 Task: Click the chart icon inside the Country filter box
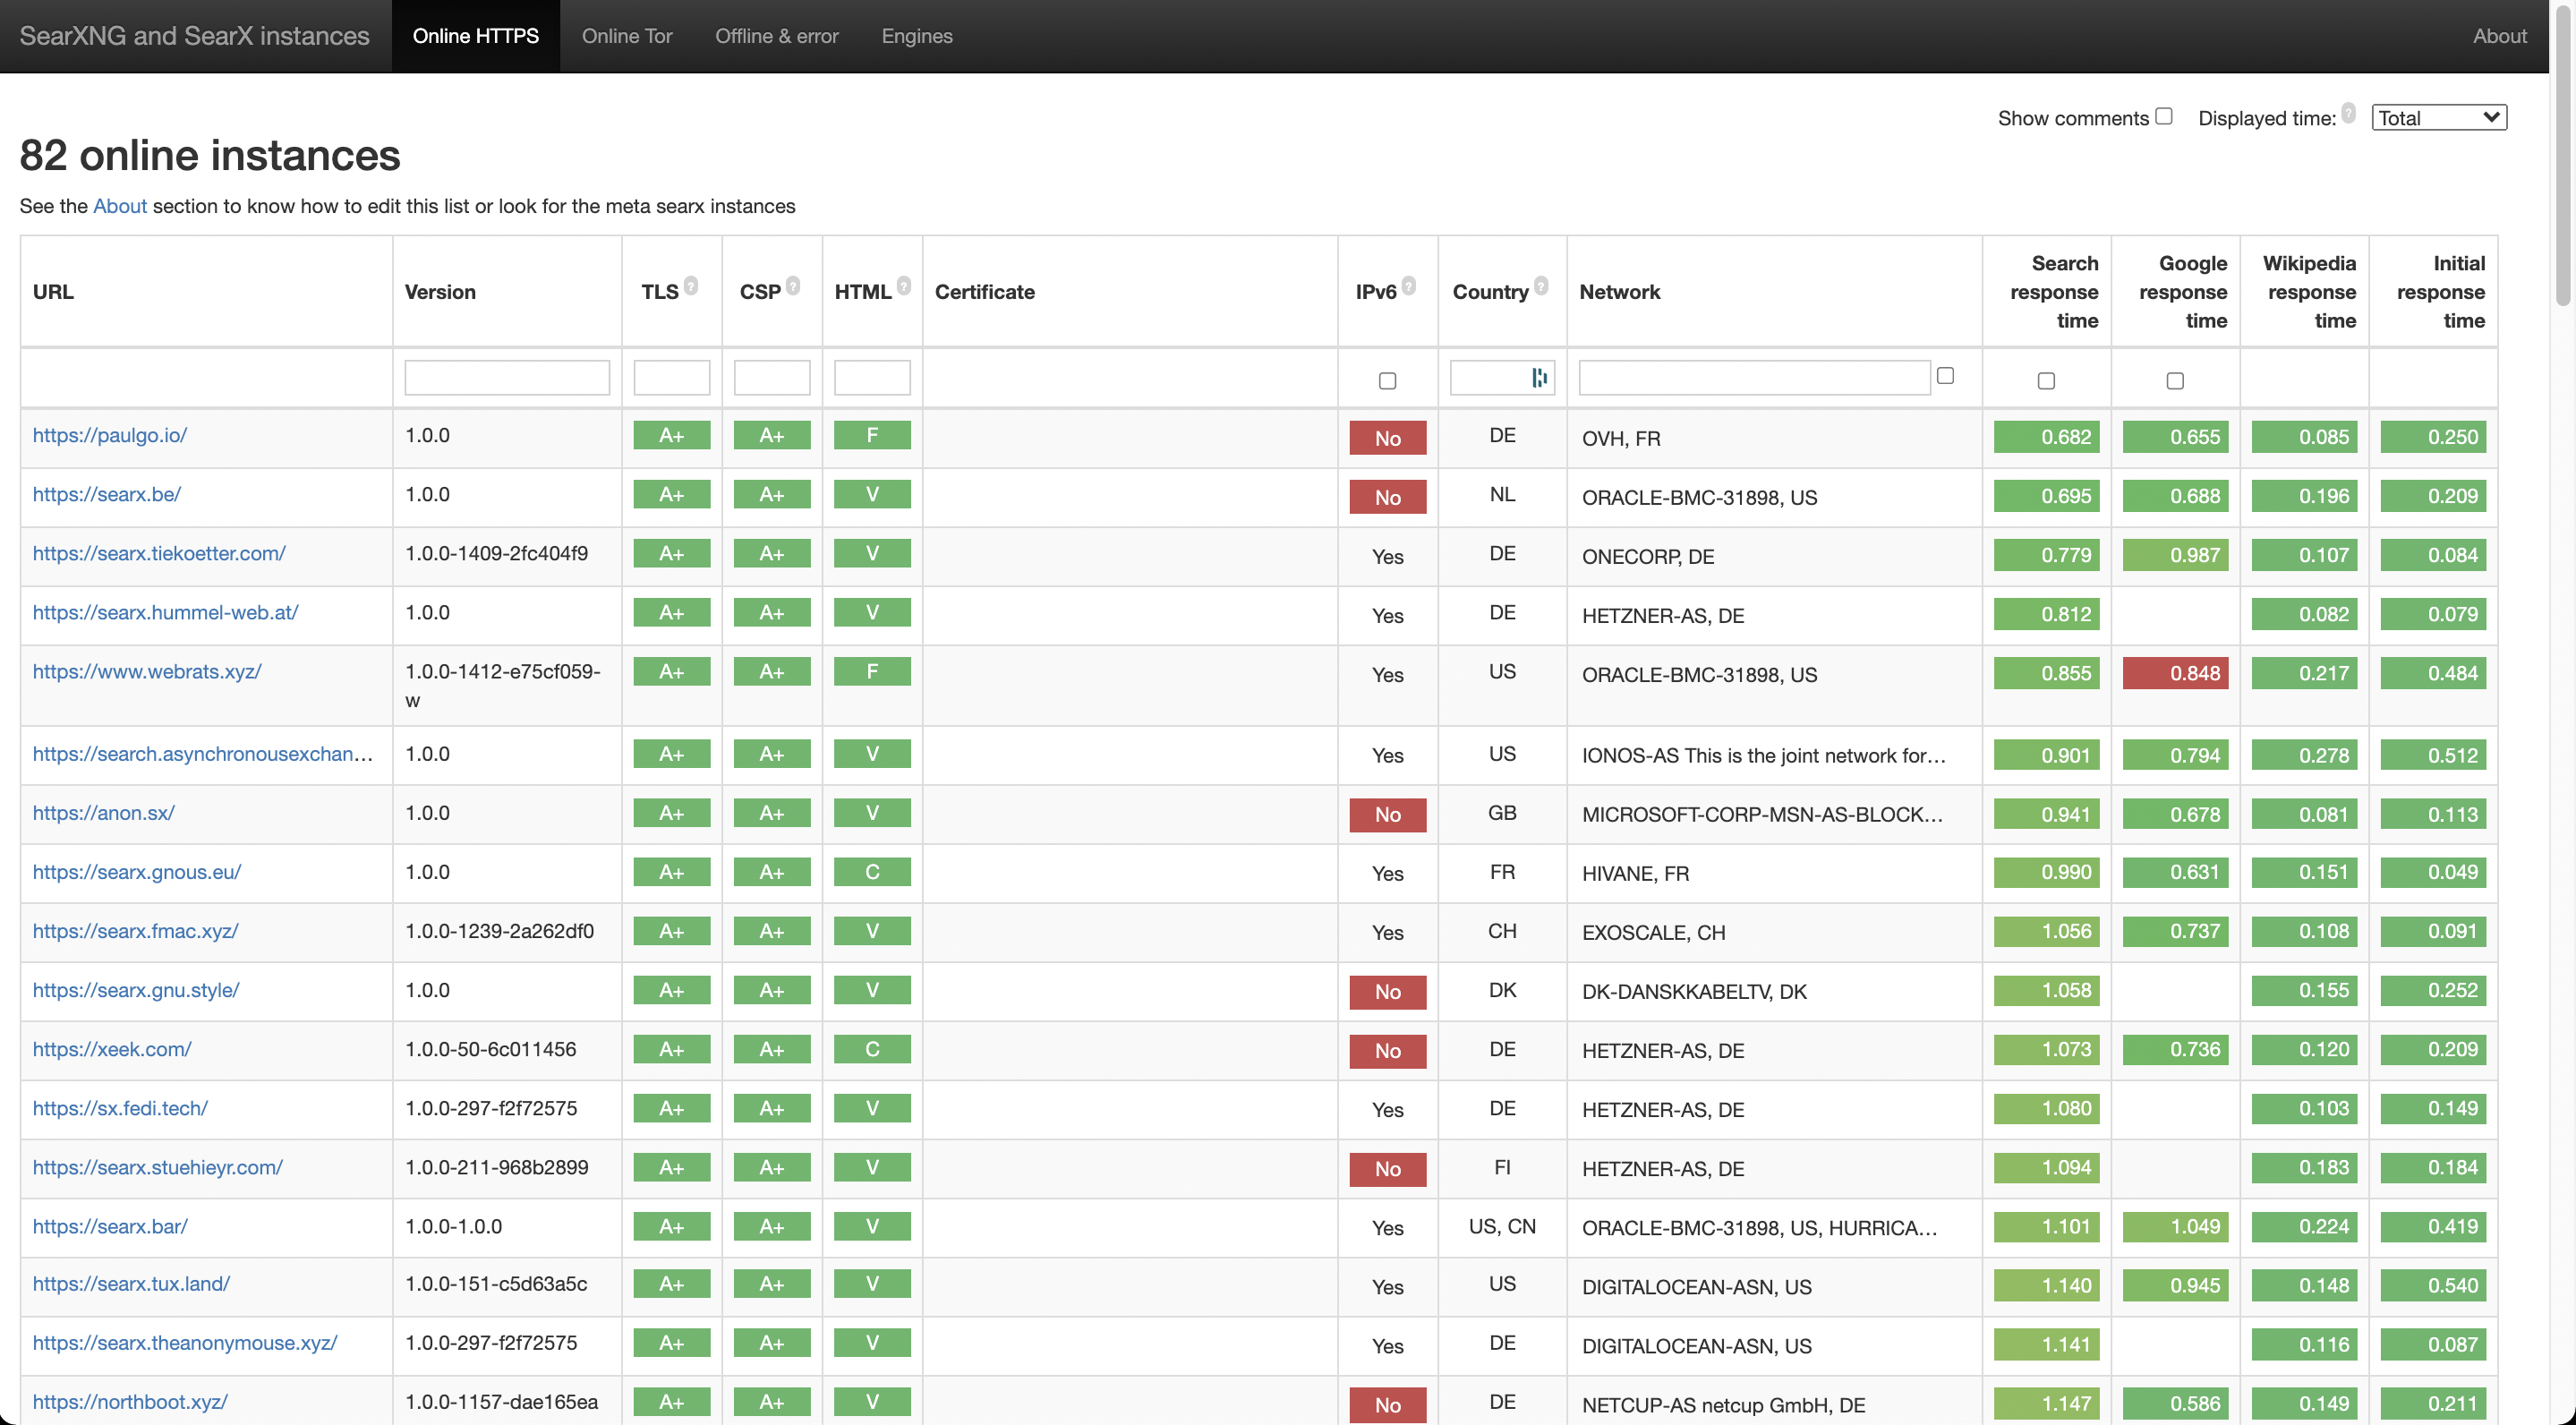1537,377
